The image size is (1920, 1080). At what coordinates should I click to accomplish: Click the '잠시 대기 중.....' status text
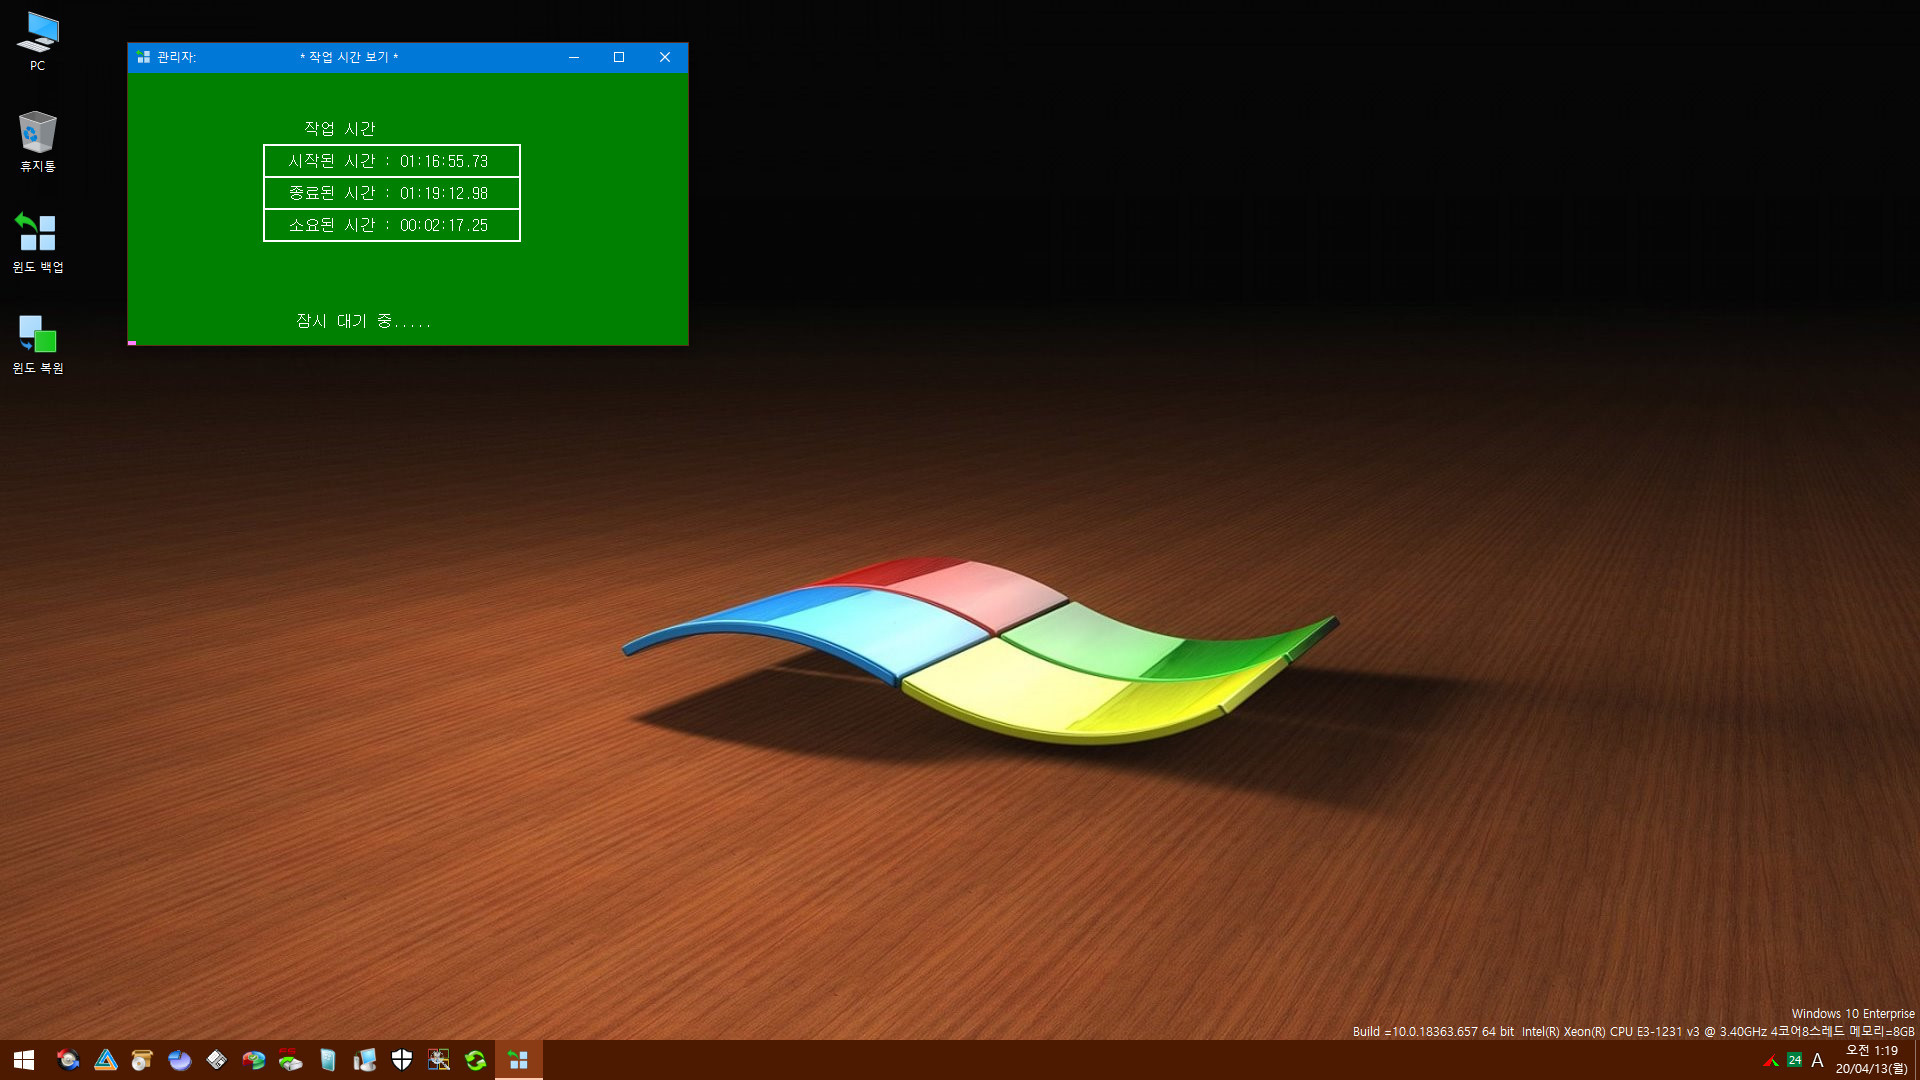363,321
